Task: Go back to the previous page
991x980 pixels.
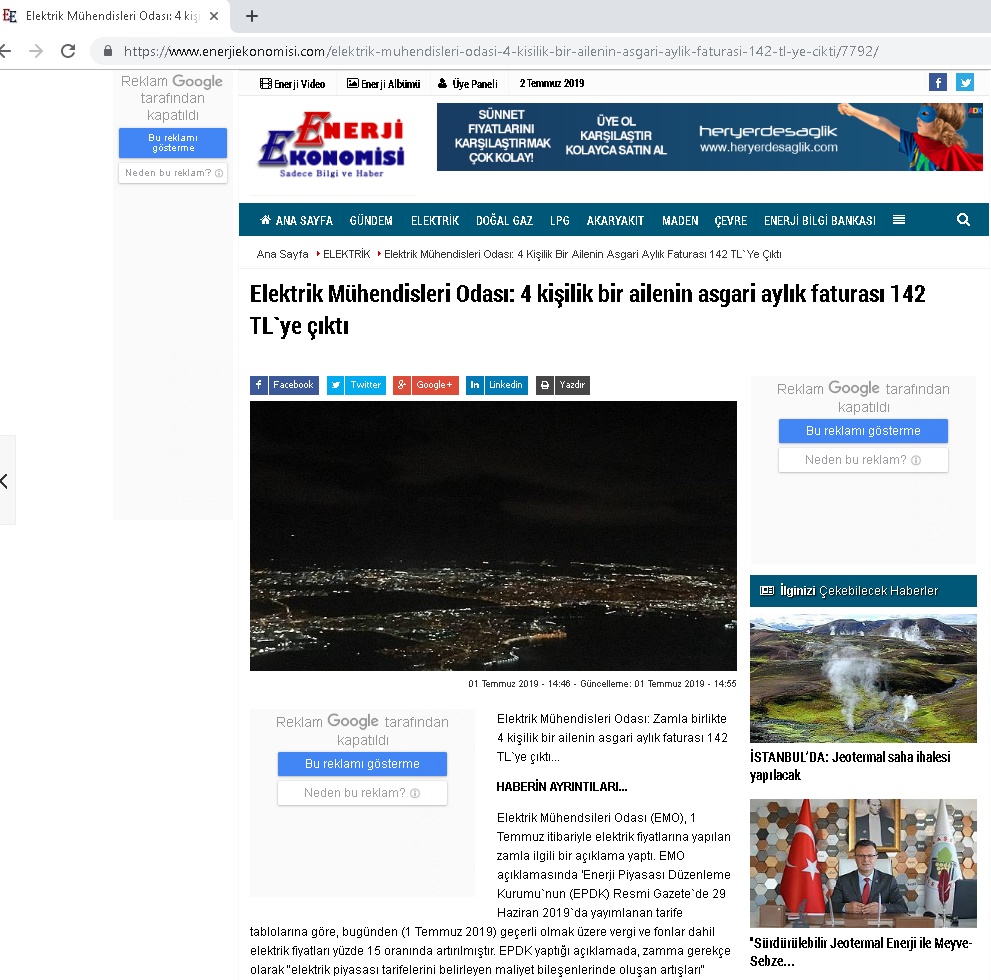Action: pyautogui.click(x=5, y=51)
